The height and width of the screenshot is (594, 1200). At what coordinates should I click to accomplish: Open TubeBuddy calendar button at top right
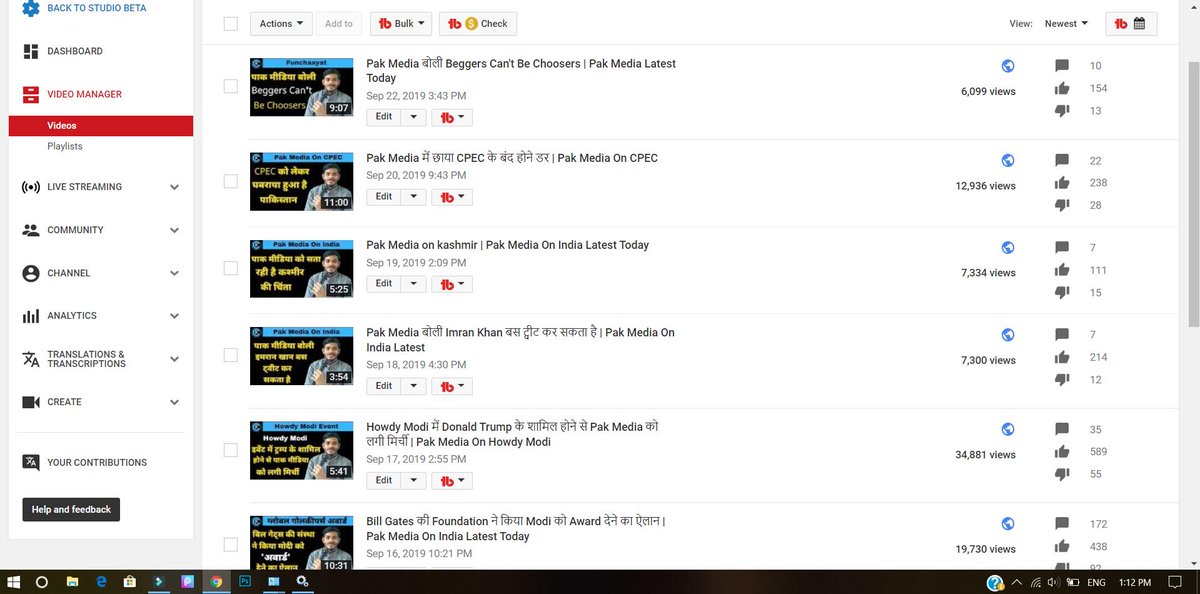click(x=1131, y=24)
